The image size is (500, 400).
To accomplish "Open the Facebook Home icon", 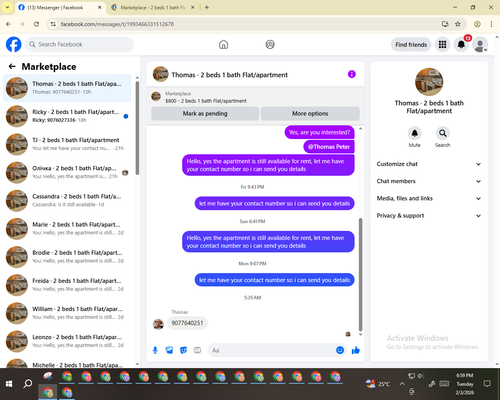I will point(223,44).
